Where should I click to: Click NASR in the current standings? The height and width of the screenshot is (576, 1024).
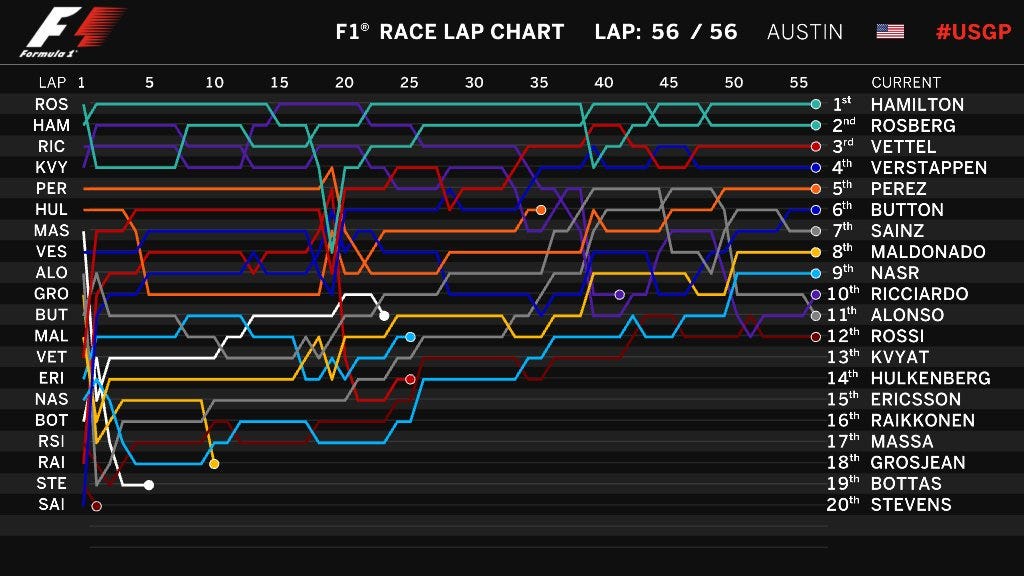(x=895, y=272)
